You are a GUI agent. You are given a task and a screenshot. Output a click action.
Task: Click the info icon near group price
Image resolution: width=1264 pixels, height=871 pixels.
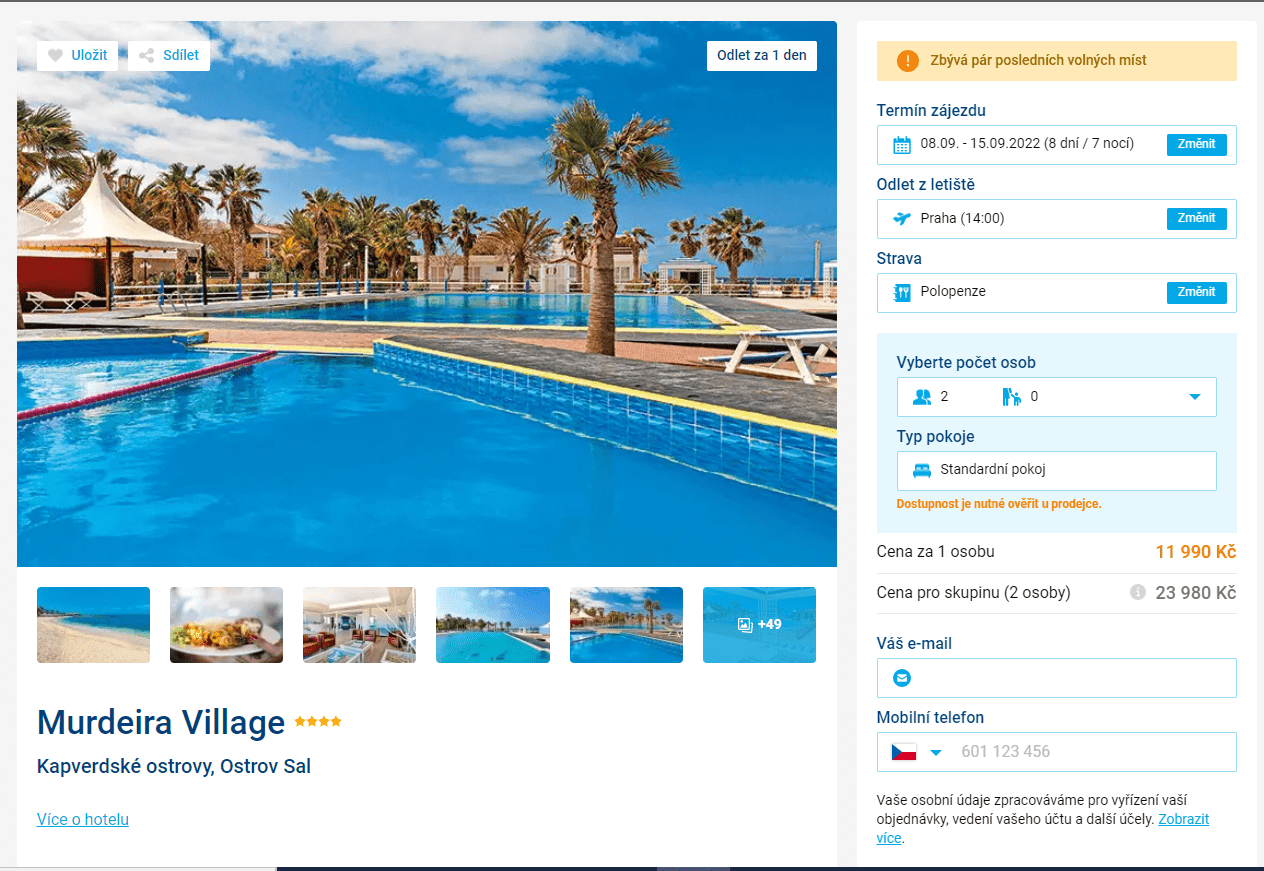pos(1137,592)
